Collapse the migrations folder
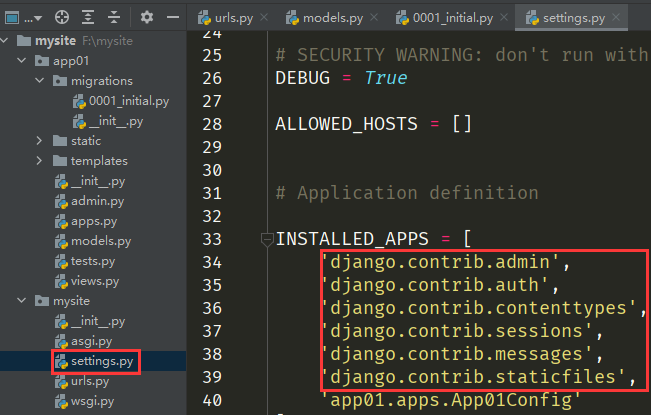The image size is (651, 415). tap(39, 81)
